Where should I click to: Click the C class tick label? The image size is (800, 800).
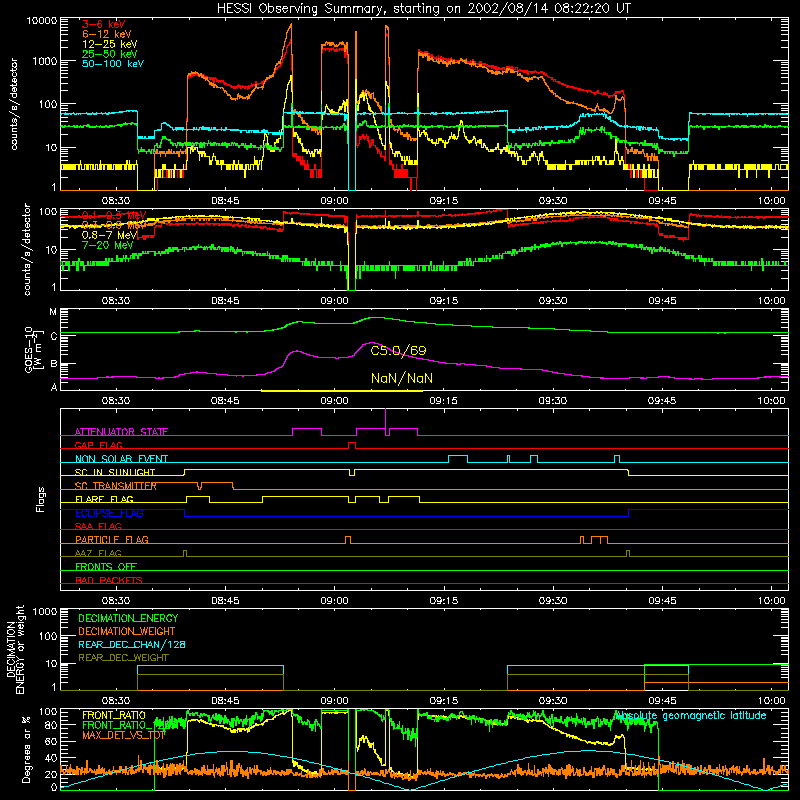[54, 336]
